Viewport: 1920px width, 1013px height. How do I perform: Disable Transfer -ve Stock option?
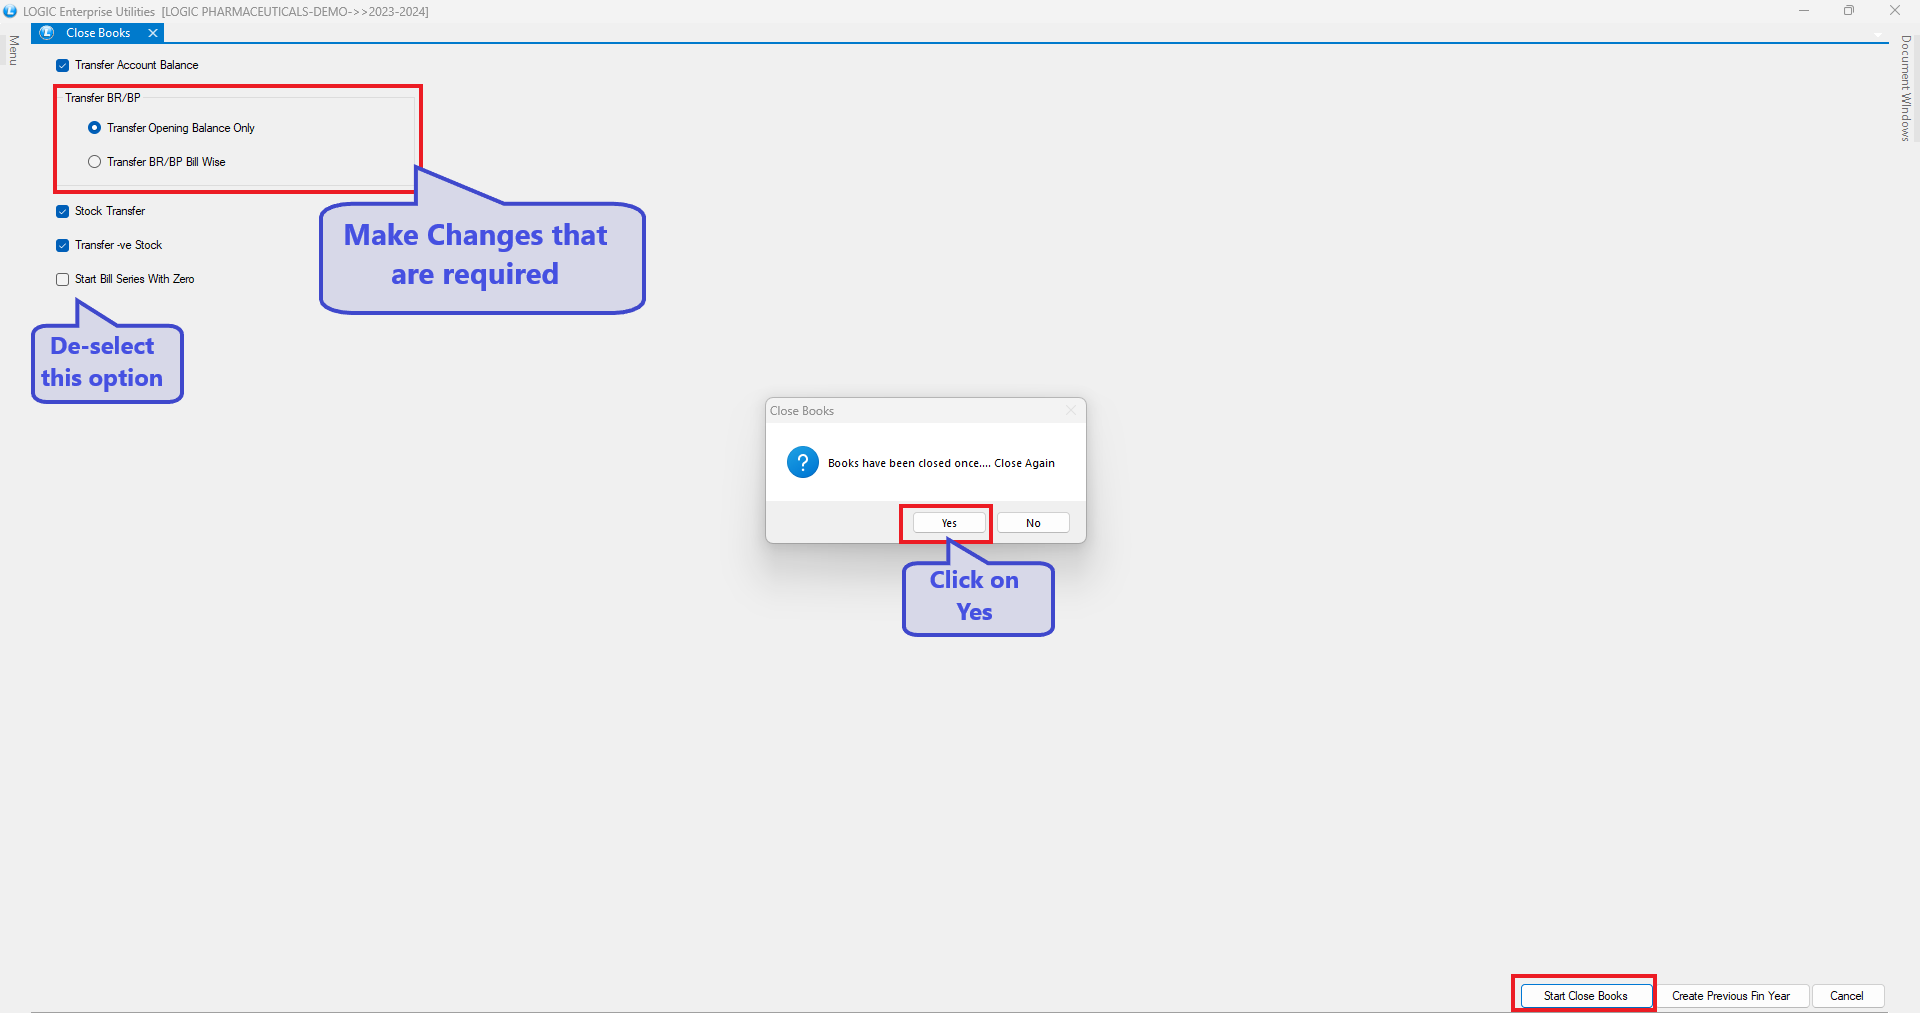pos(63,246)
